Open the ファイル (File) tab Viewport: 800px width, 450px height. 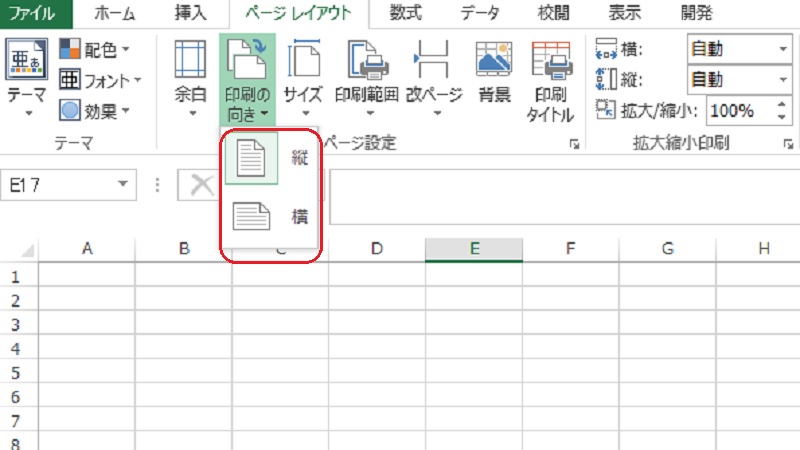[x=36, y=13]
